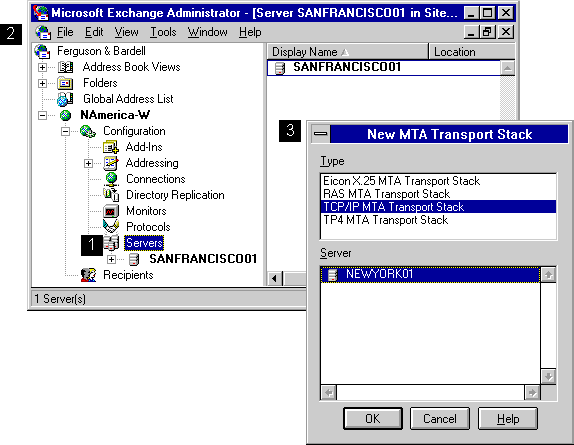574x445 pixels.
Task: Click the right pane scroll up arrow
Action: (x=507, y=68)
